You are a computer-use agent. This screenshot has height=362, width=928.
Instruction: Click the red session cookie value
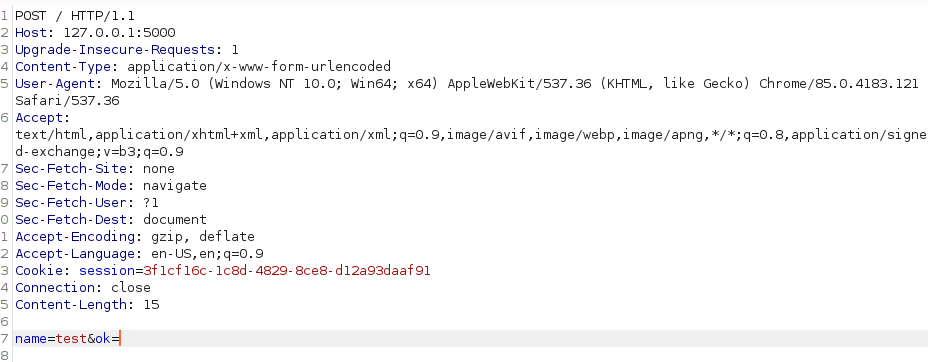point(286,271)
